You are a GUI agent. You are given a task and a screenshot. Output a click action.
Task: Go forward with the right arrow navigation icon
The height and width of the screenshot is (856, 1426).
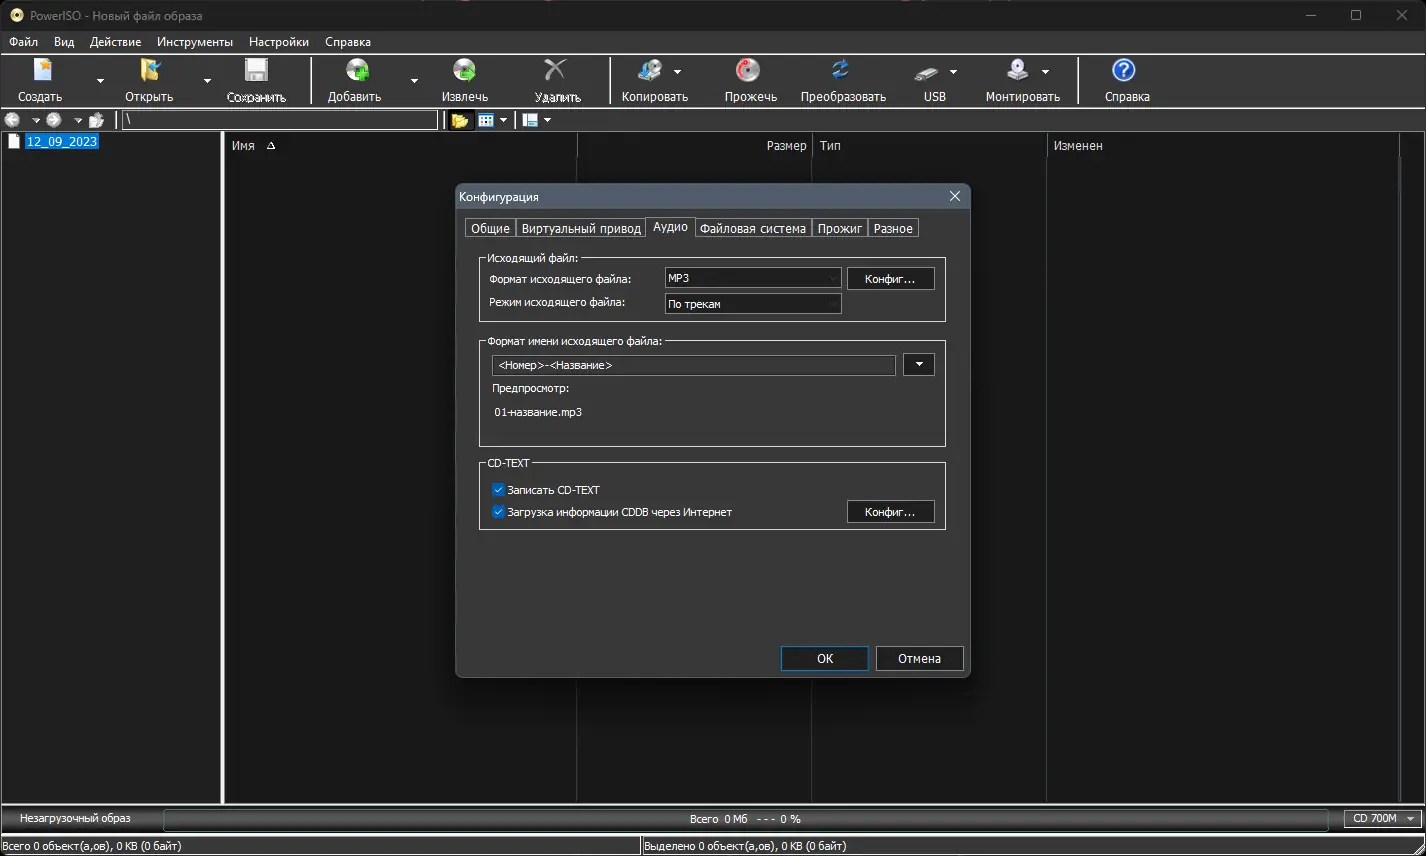coord(55,120)
